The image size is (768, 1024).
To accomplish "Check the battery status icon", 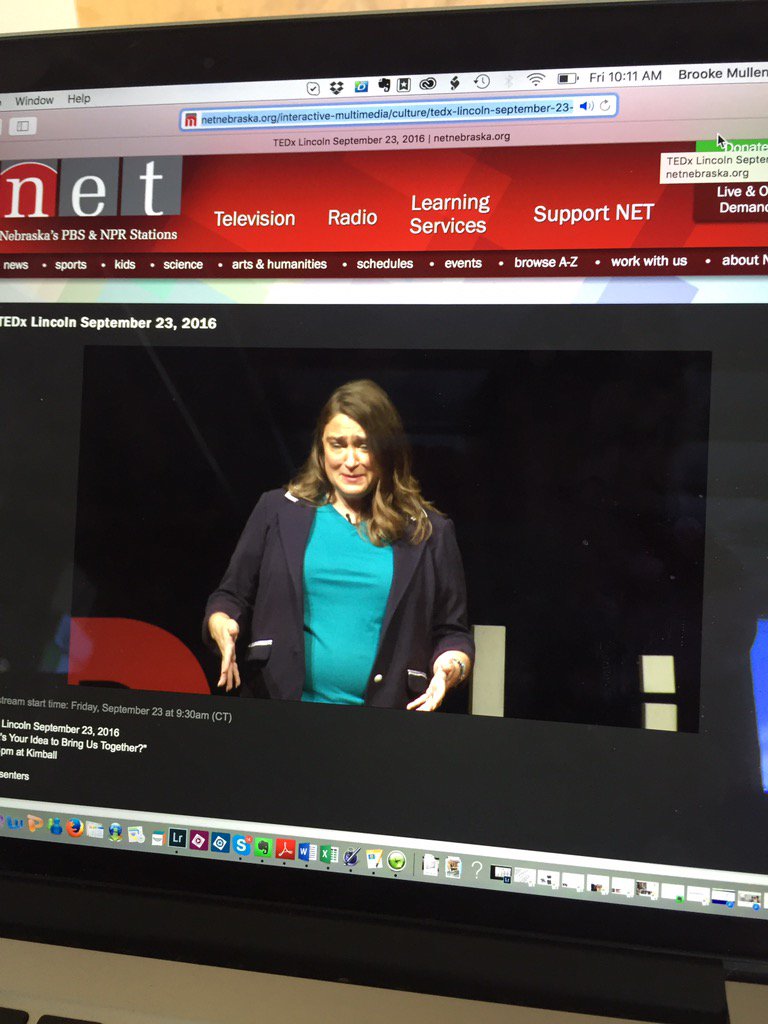I will pos(568,78).
